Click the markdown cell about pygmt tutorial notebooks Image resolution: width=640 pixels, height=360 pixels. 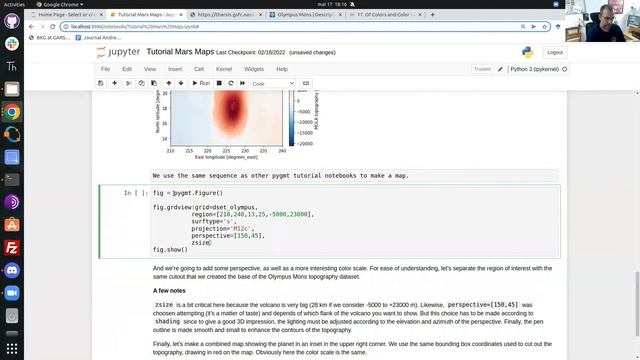click(354, 176)
